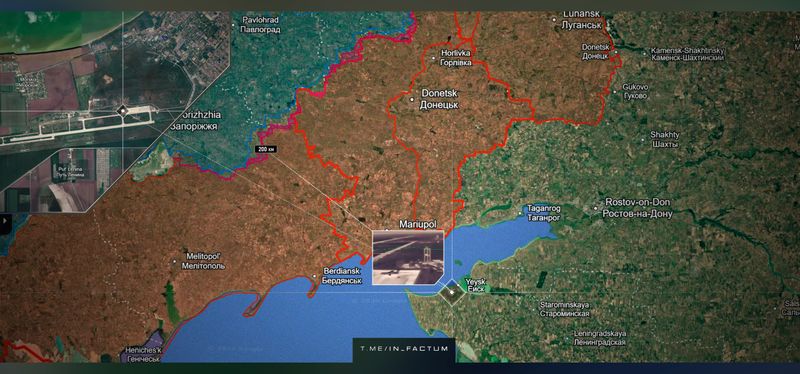Click the 200 км distance label

265,149
